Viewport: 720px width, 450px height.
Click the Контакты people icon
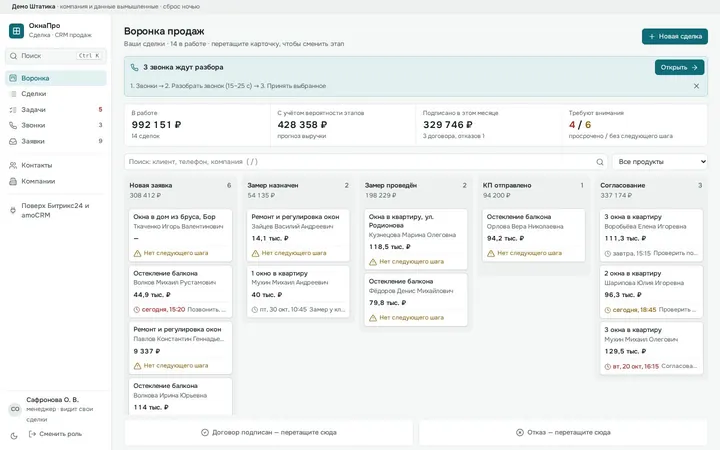13,165
